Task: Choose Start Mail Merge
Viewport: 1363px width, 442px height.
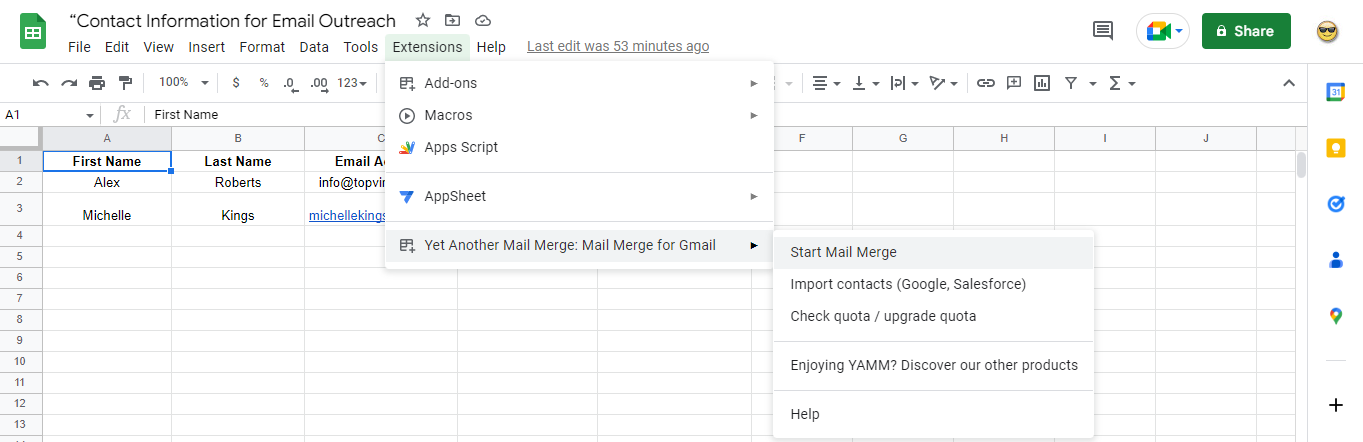Action: 933,252
